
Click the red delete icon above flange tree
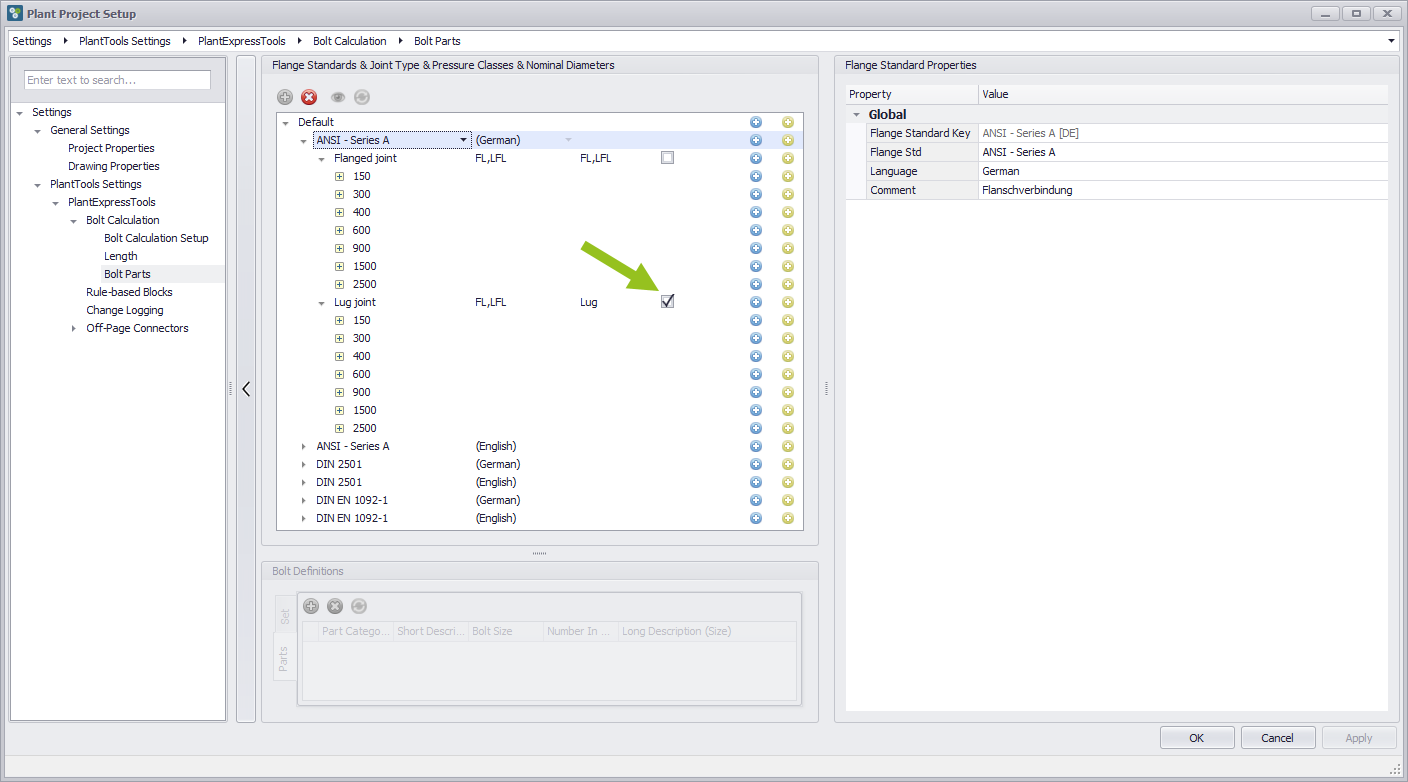309,97
